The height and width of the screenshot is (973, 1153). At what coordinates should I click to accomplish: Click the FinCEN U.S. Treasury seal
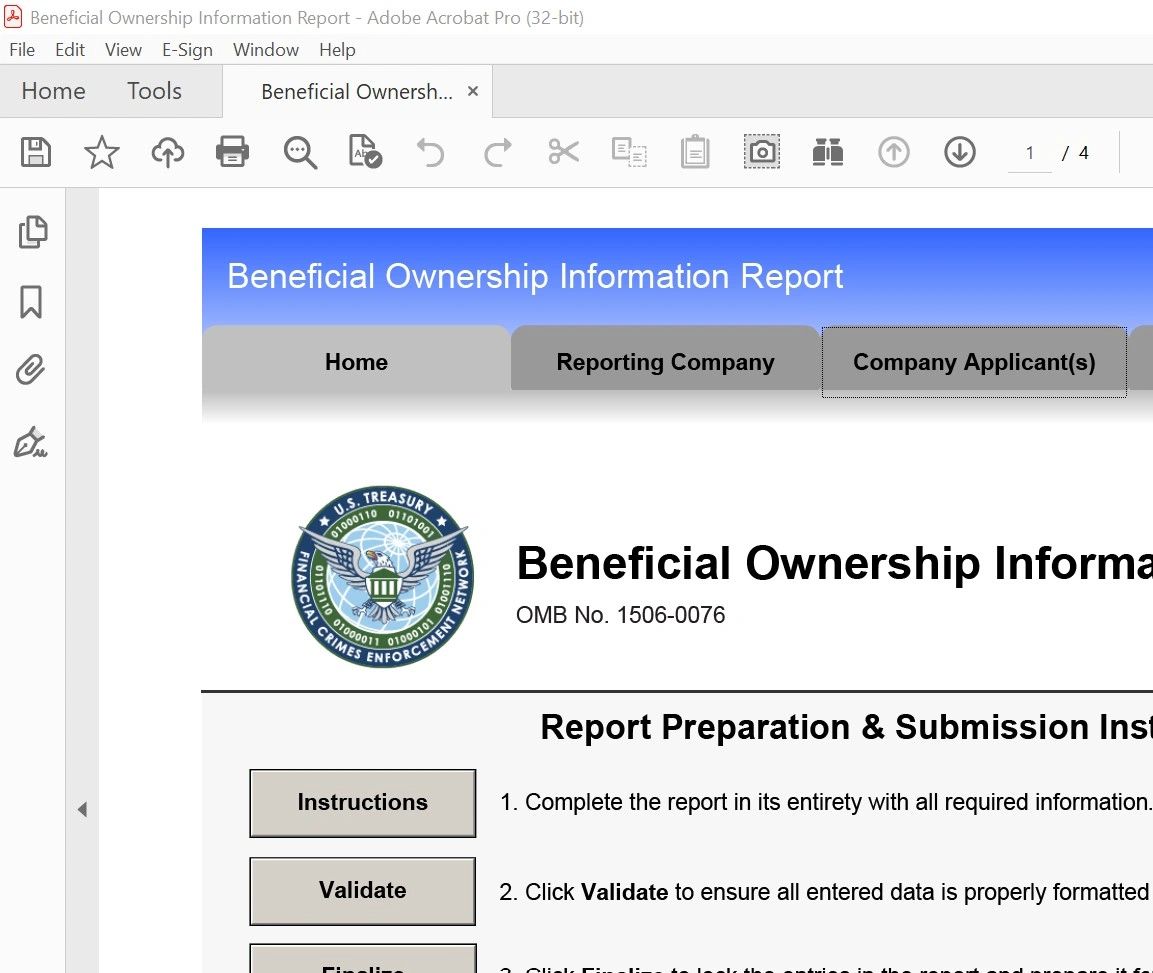[x=382, y=577]
